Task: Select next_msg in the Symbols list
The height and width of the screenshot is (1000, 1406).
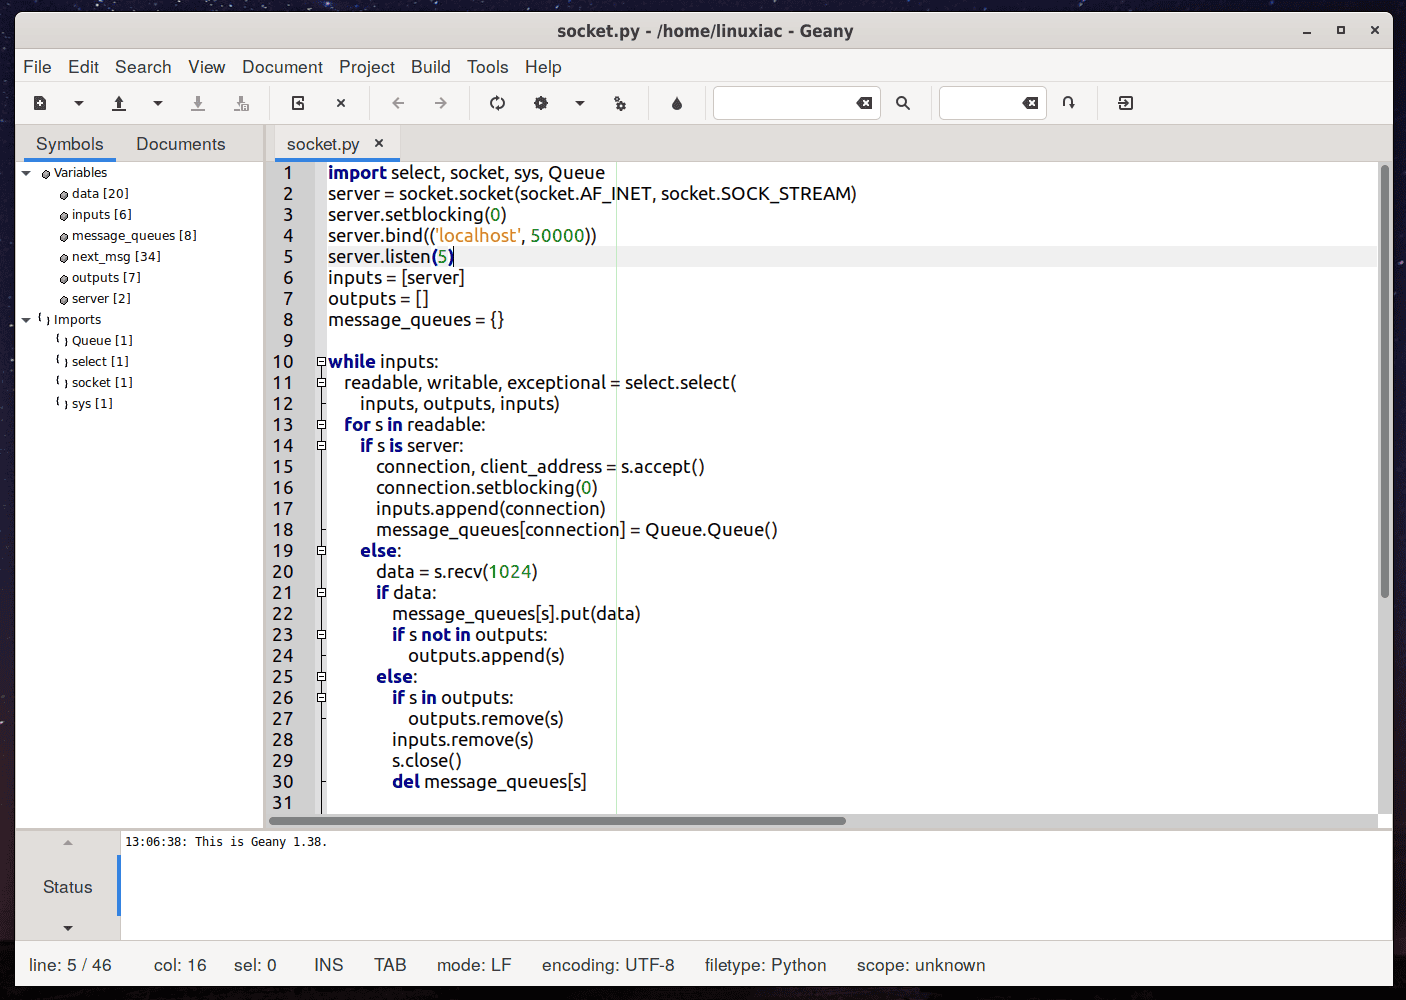Action: (x=114, y=256)
